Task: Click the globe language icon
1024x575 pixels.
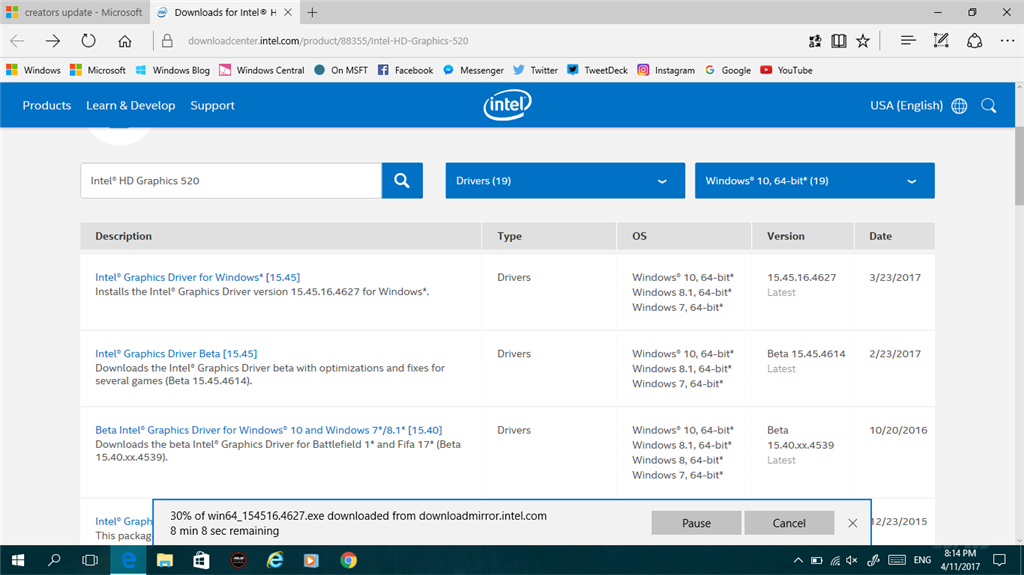Action: click(959, 106)
